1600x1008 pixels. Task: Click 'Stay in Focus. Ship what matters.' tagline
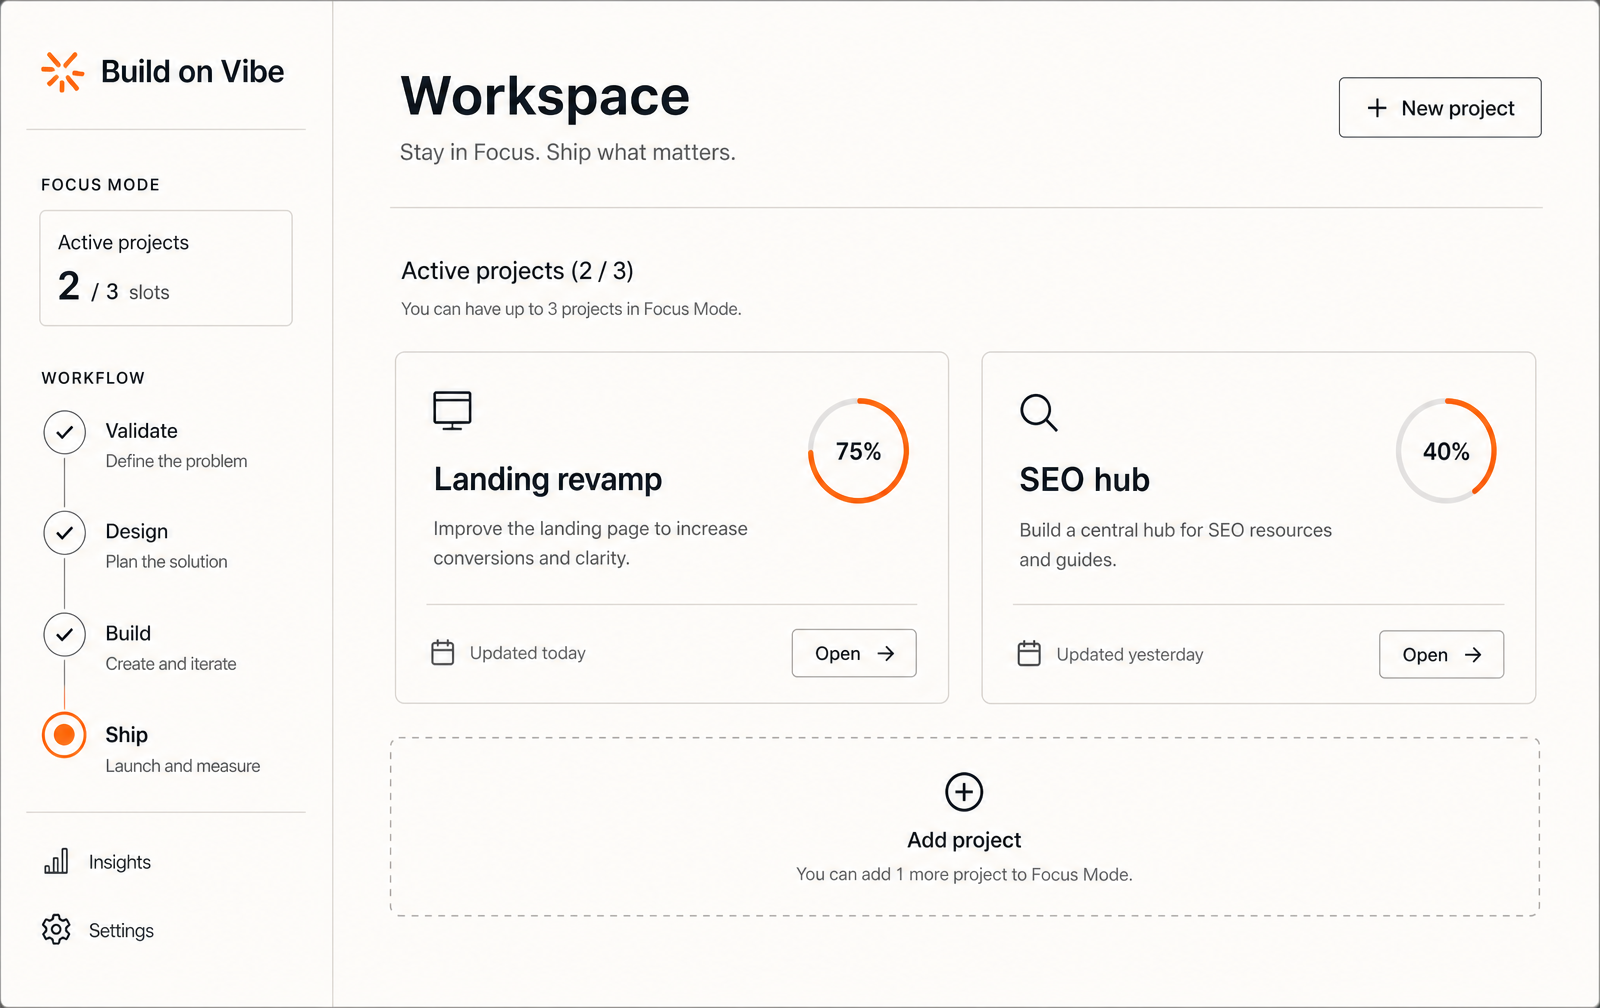568,153
